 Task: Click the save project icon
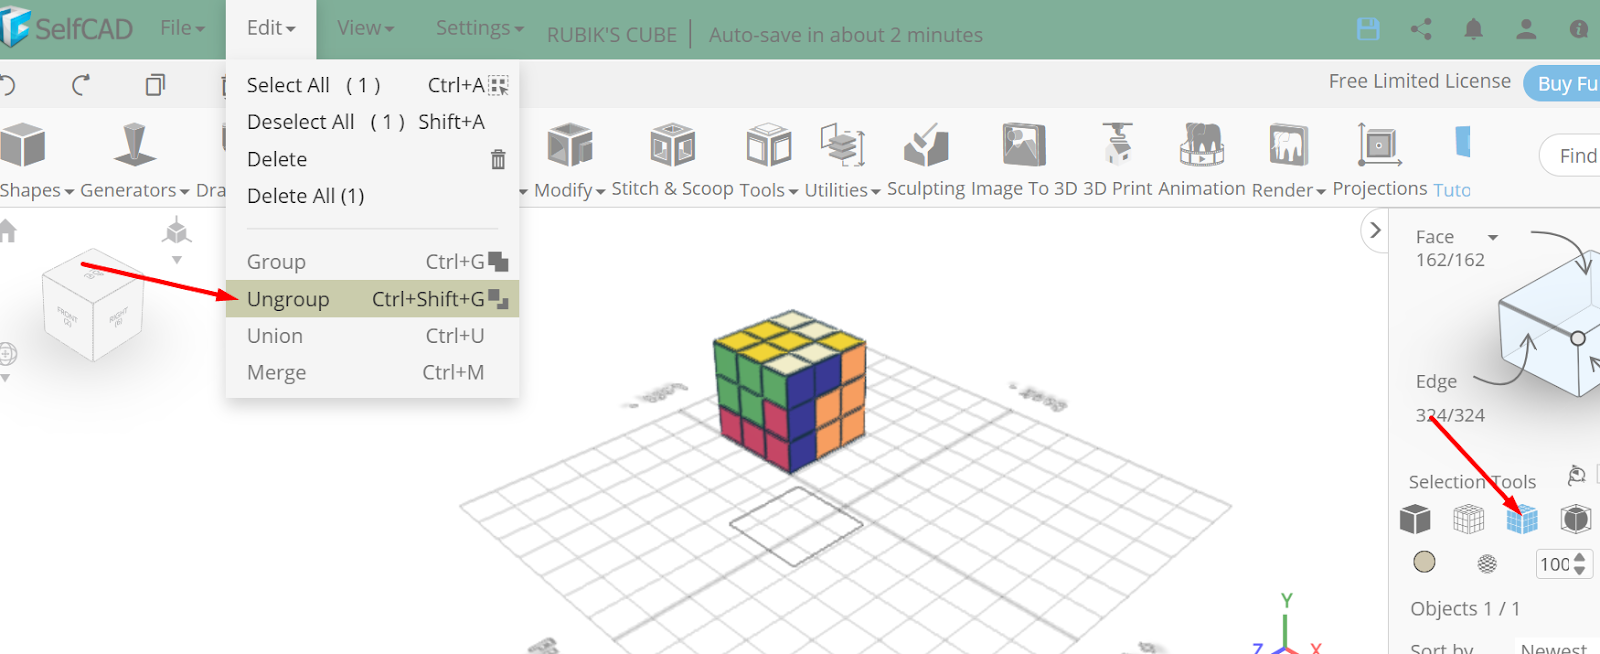pyautogui.click(x=1368, y=29)
